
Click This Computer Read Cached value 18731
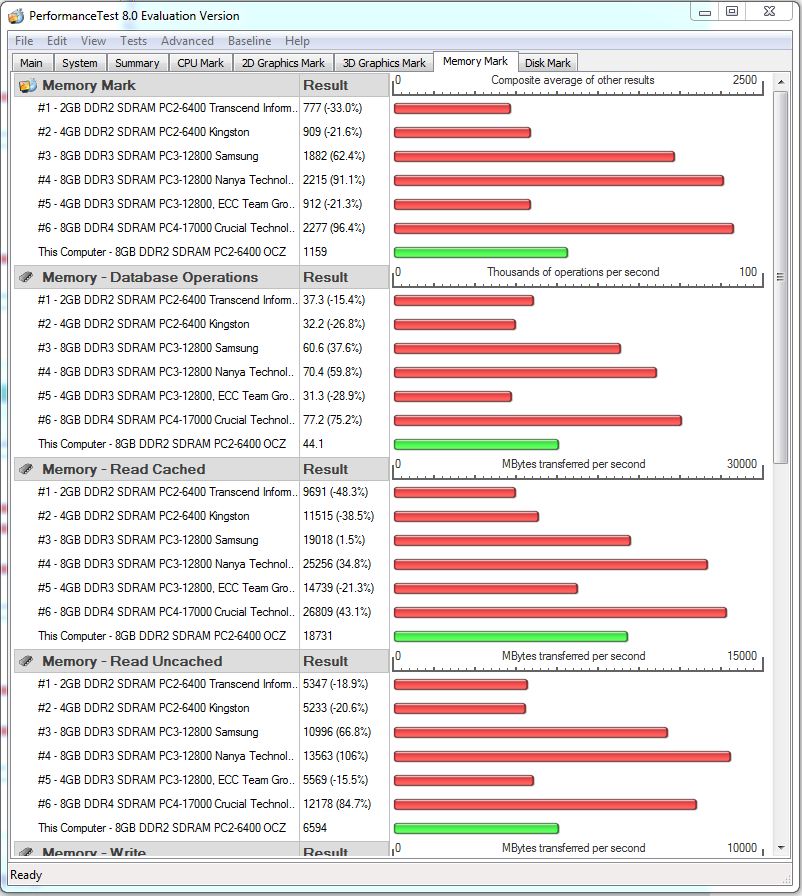point(318,636)
